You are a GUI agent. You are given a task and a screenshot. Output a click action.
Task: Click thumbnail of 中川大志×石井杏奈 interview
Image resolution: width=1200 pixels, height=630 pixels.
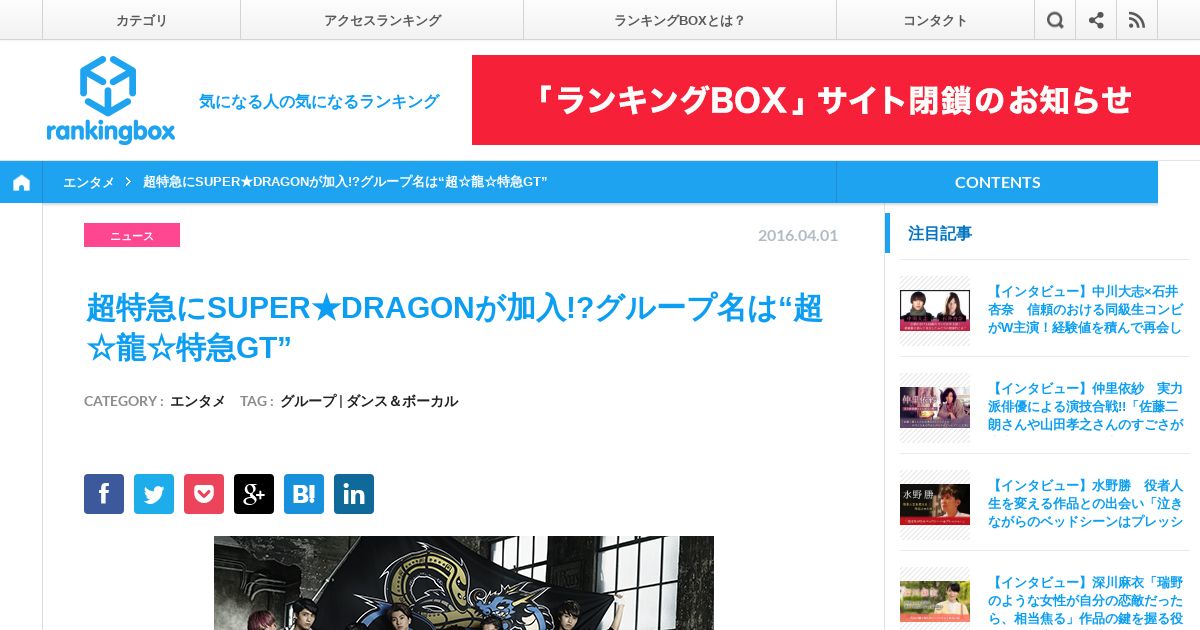[x=935, y=310]
